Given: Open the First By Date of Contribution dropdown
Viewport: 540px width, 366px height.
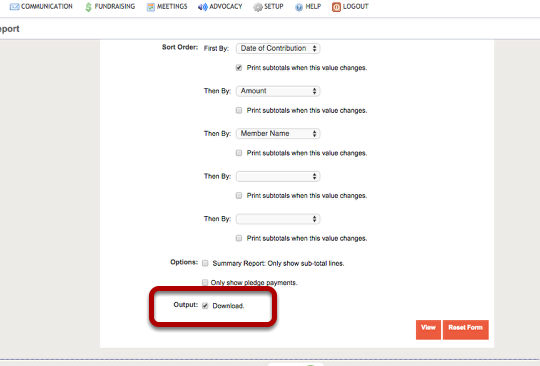Looking at the screenshot, I should 278,49.
